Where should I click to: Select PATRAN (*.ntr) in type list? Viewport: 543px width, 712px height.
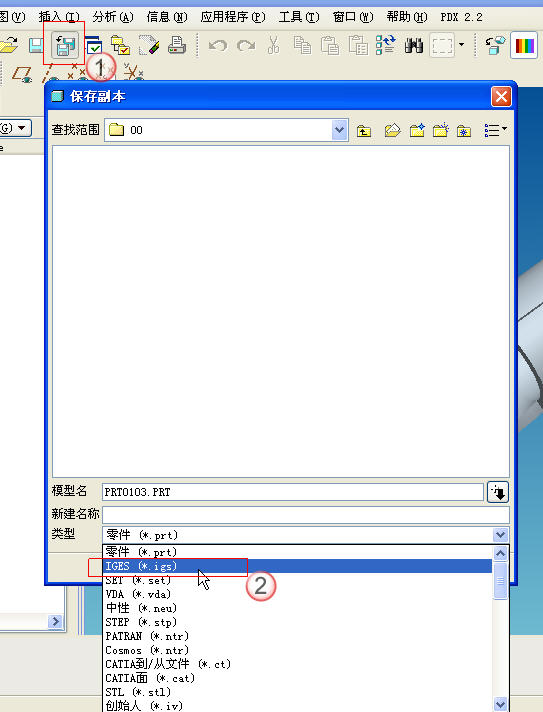[298, 636]
